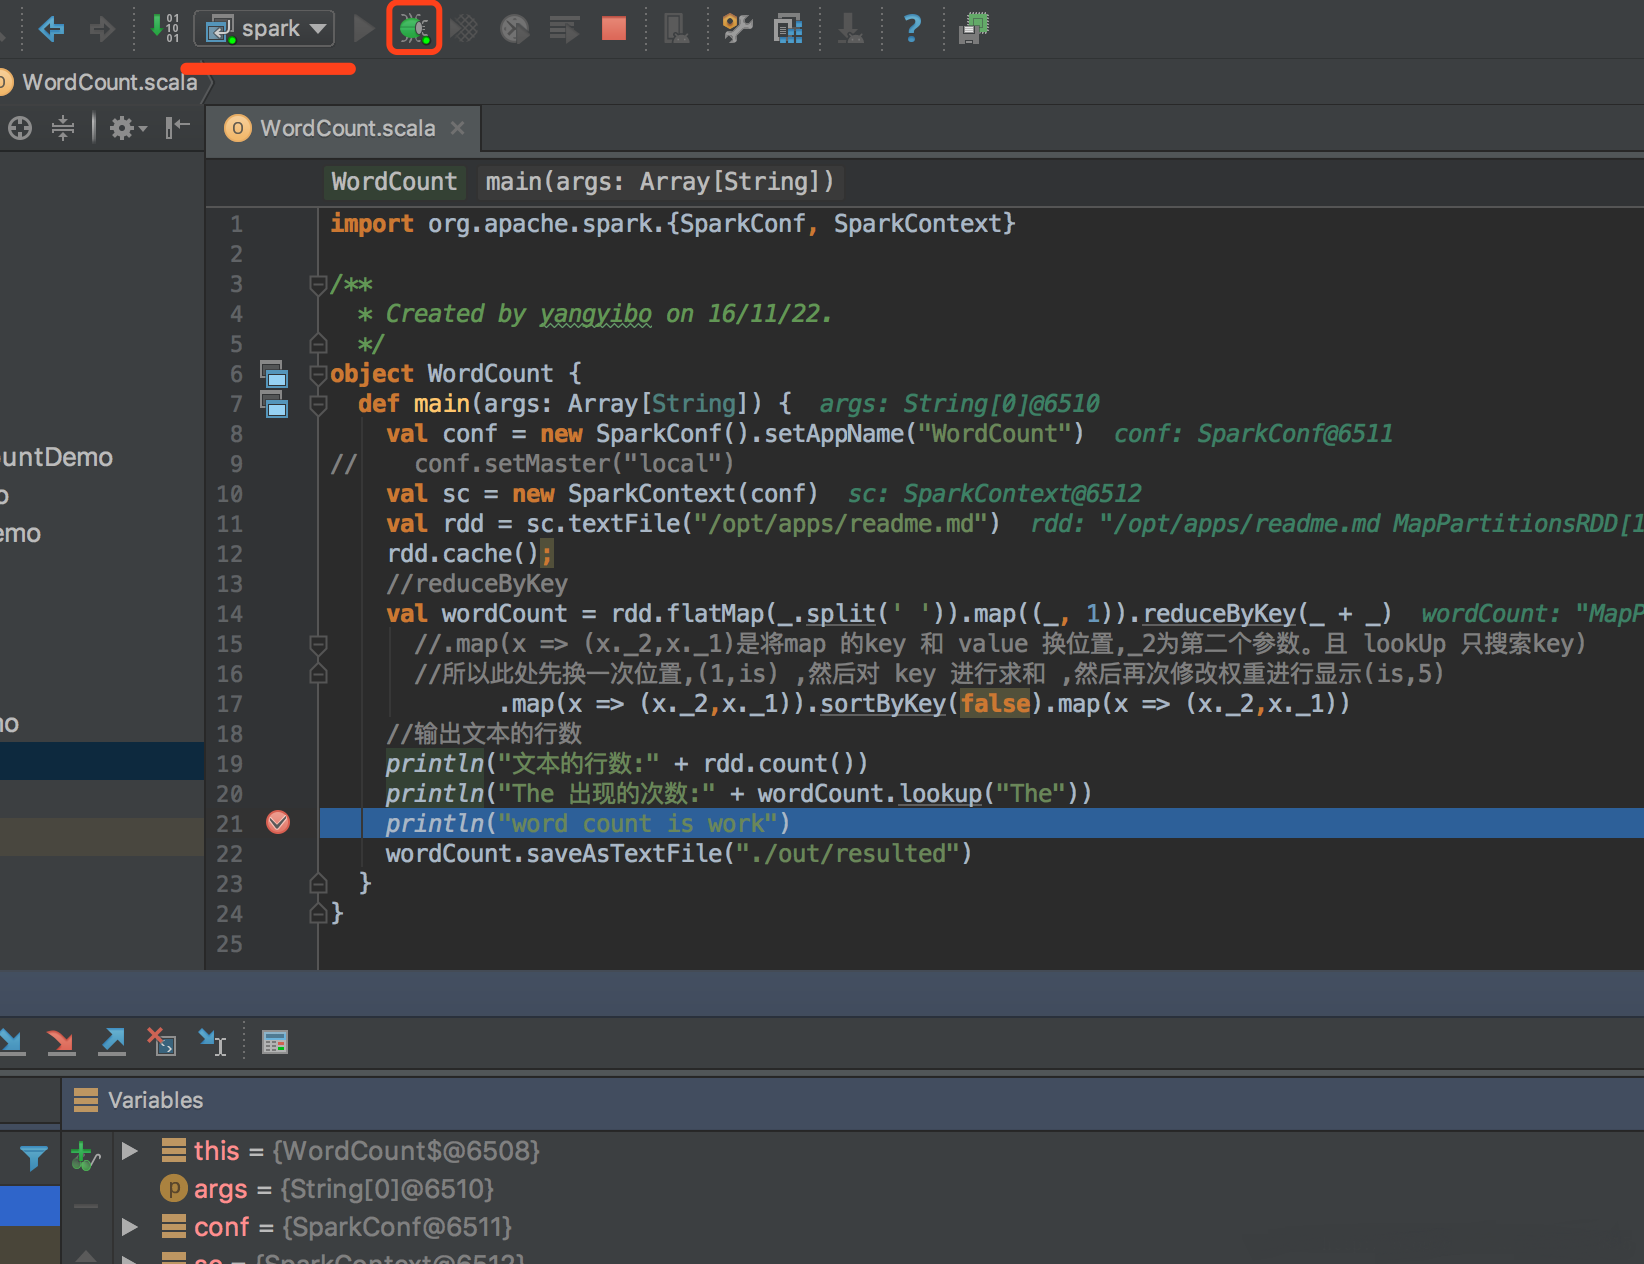Toggle the fold end marker on line 24
Screen dimensions: 1644x1264
click(x=318, y=913)
